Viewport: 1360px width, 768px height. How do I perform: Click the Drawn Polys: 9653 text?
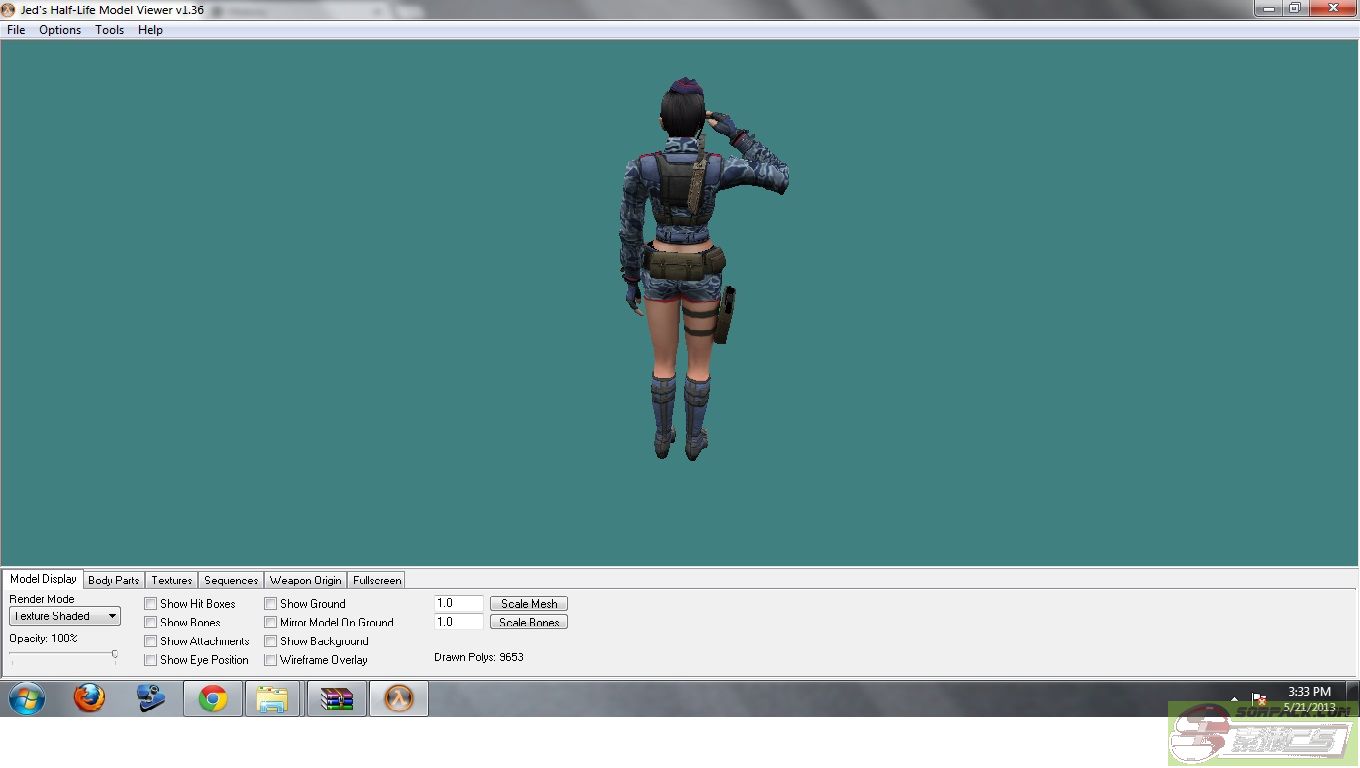pyautogui.click(x=479, y=657)
